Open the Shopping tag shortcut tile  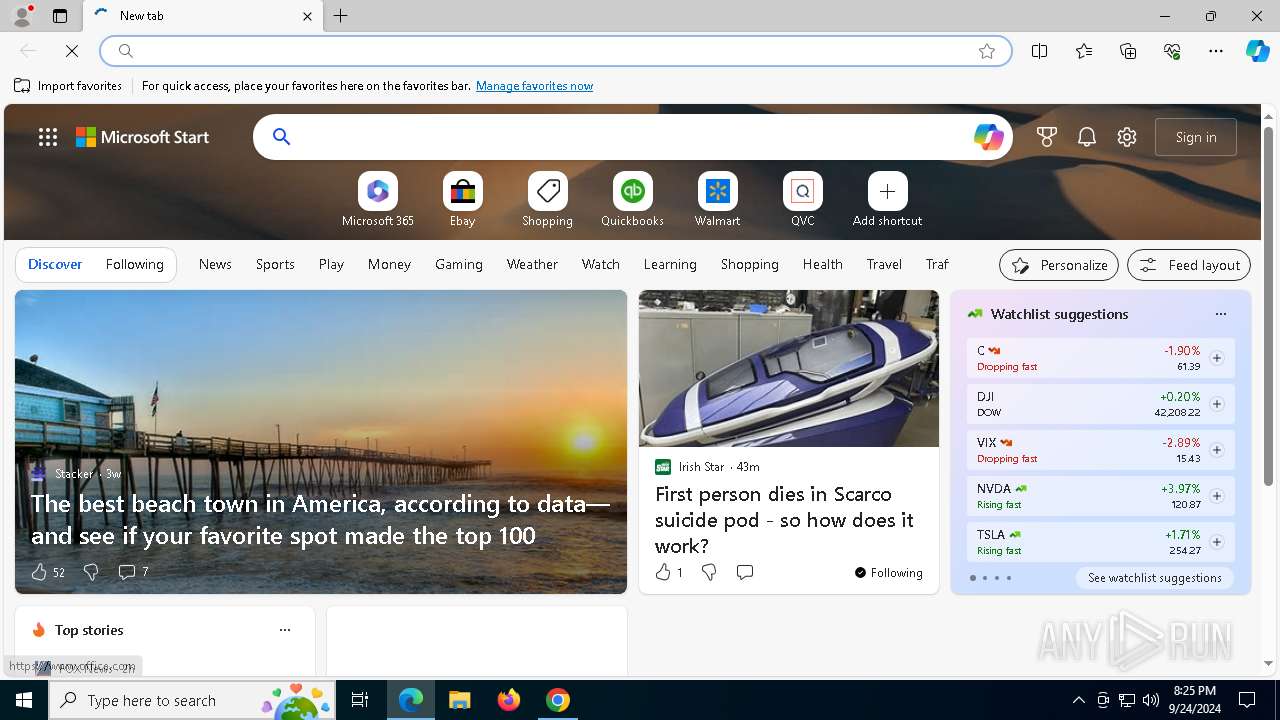pos(548,191)
